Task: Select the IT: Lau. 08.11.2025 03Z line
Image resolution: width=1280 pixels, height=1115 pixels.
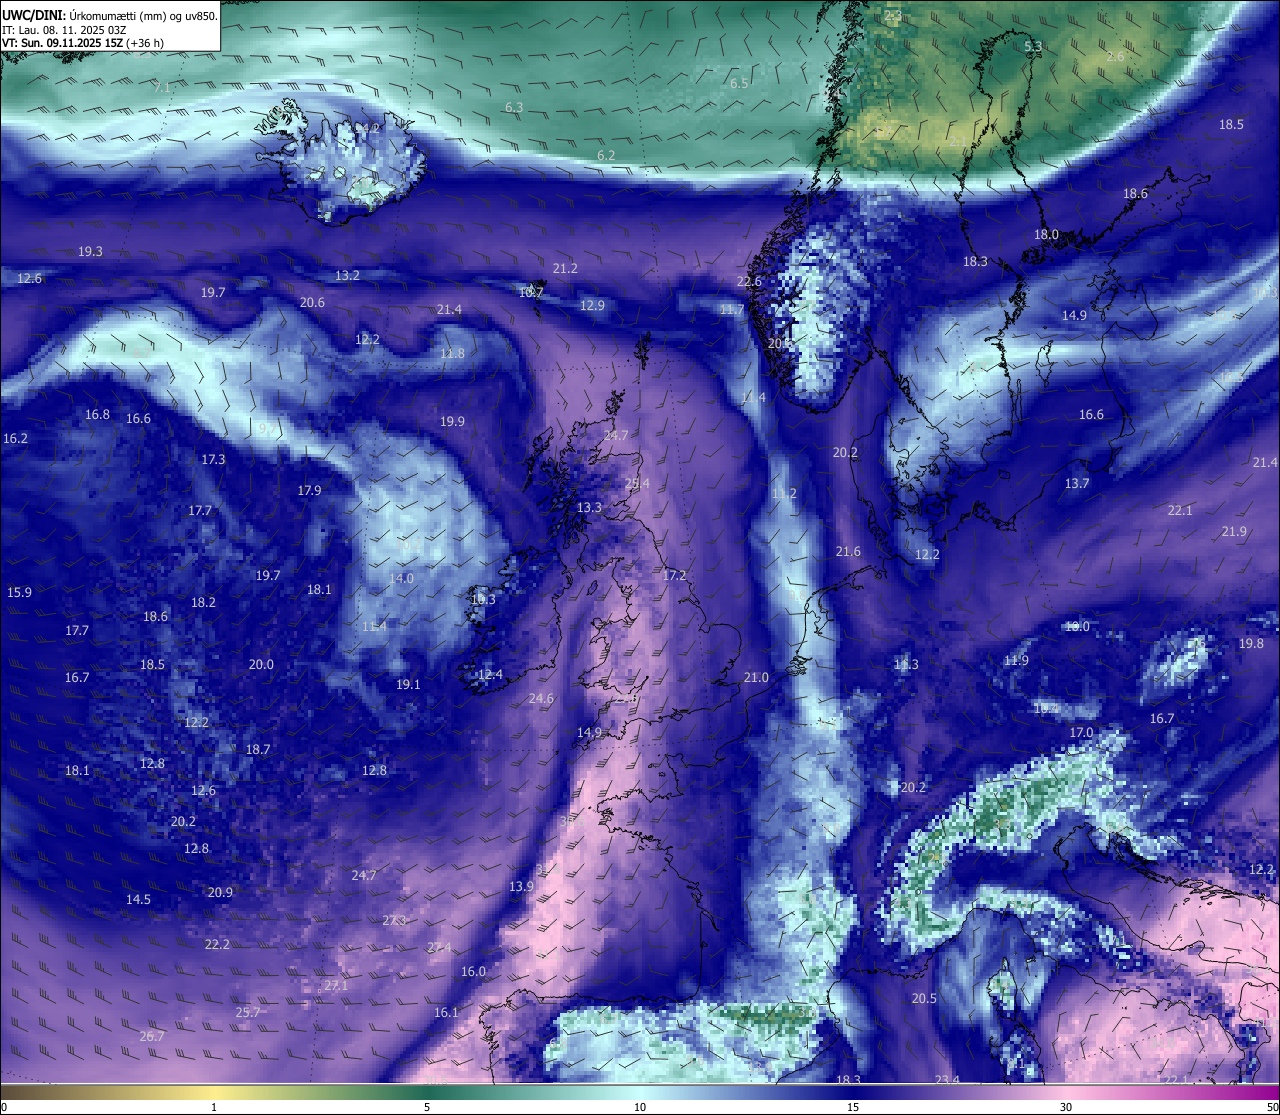Action: tap(64, 30)
